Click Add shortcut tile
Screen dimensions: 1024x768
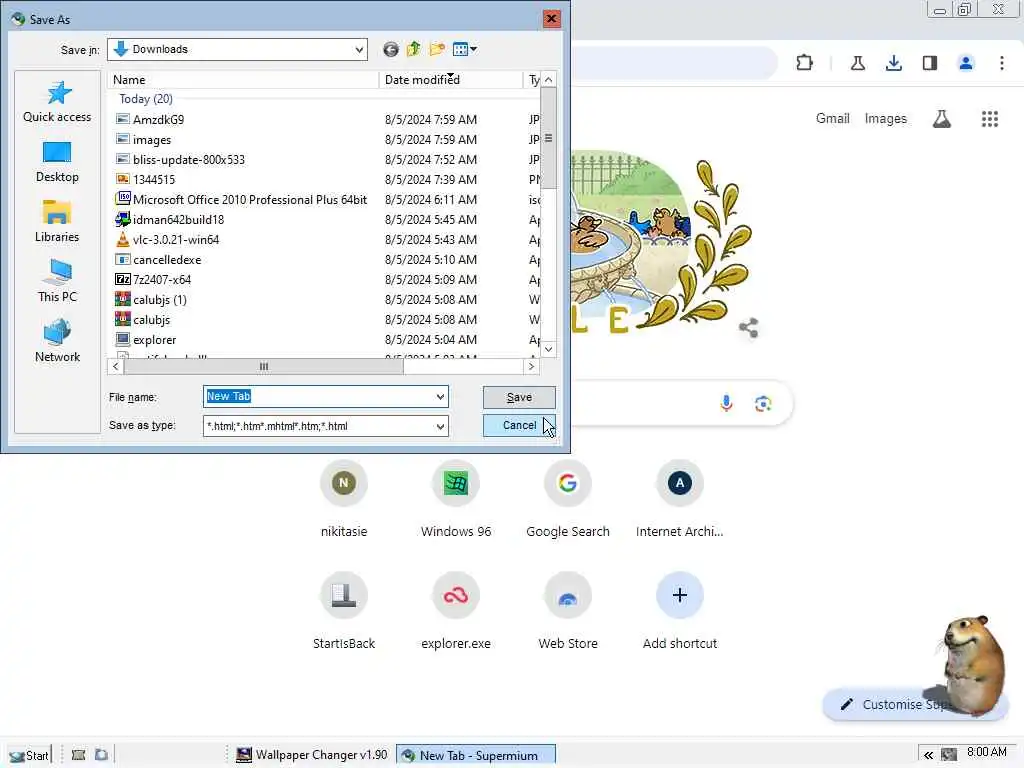coord(680,612)
